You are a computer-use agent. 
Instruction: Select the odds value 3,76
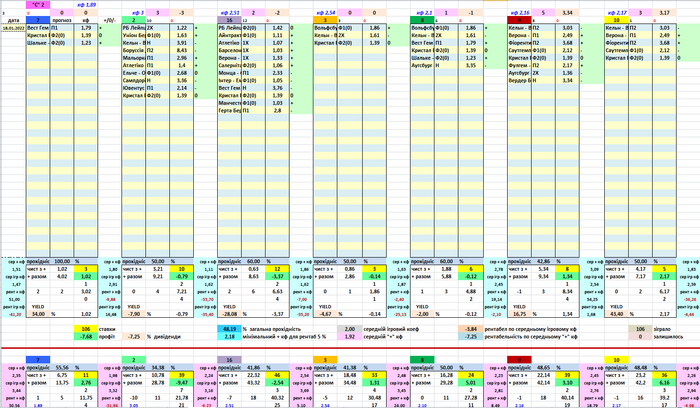(x=277, y=88)
